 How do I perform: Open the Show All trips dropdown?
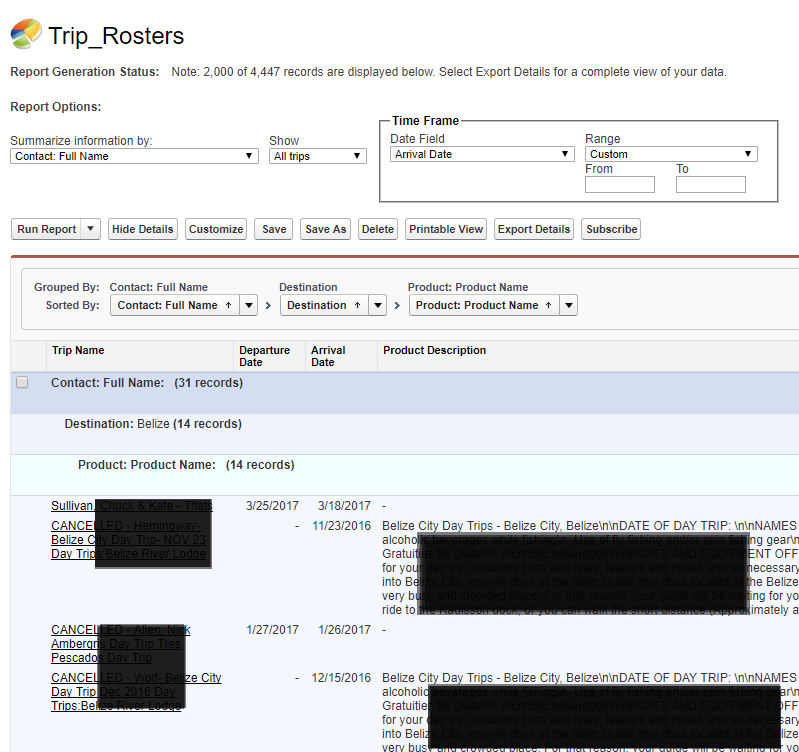(317, 156)
